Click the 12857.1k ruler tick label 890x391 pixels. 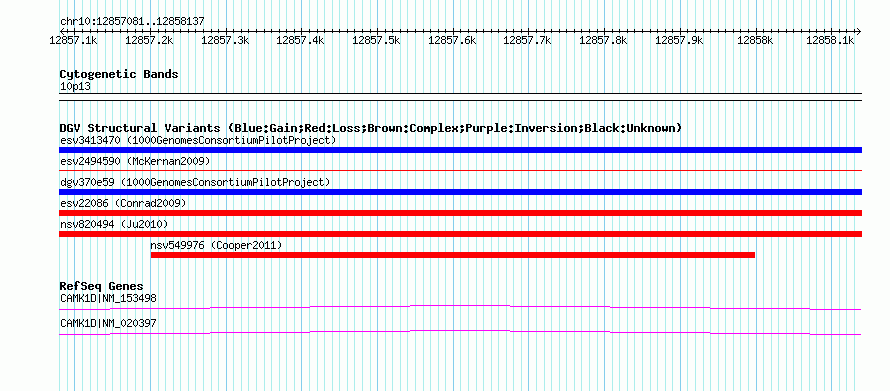74,40
